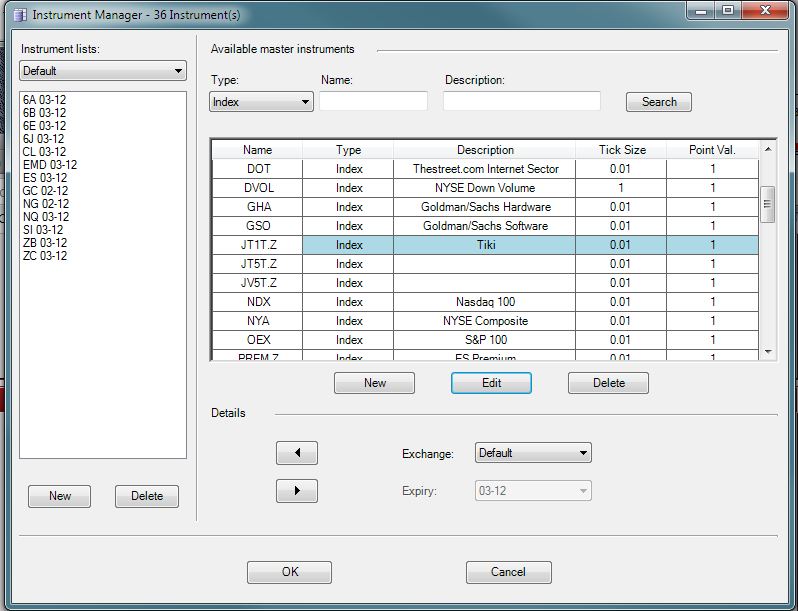
Task: Click the left arrow add-instrument button
Action: tap(297, 453)
